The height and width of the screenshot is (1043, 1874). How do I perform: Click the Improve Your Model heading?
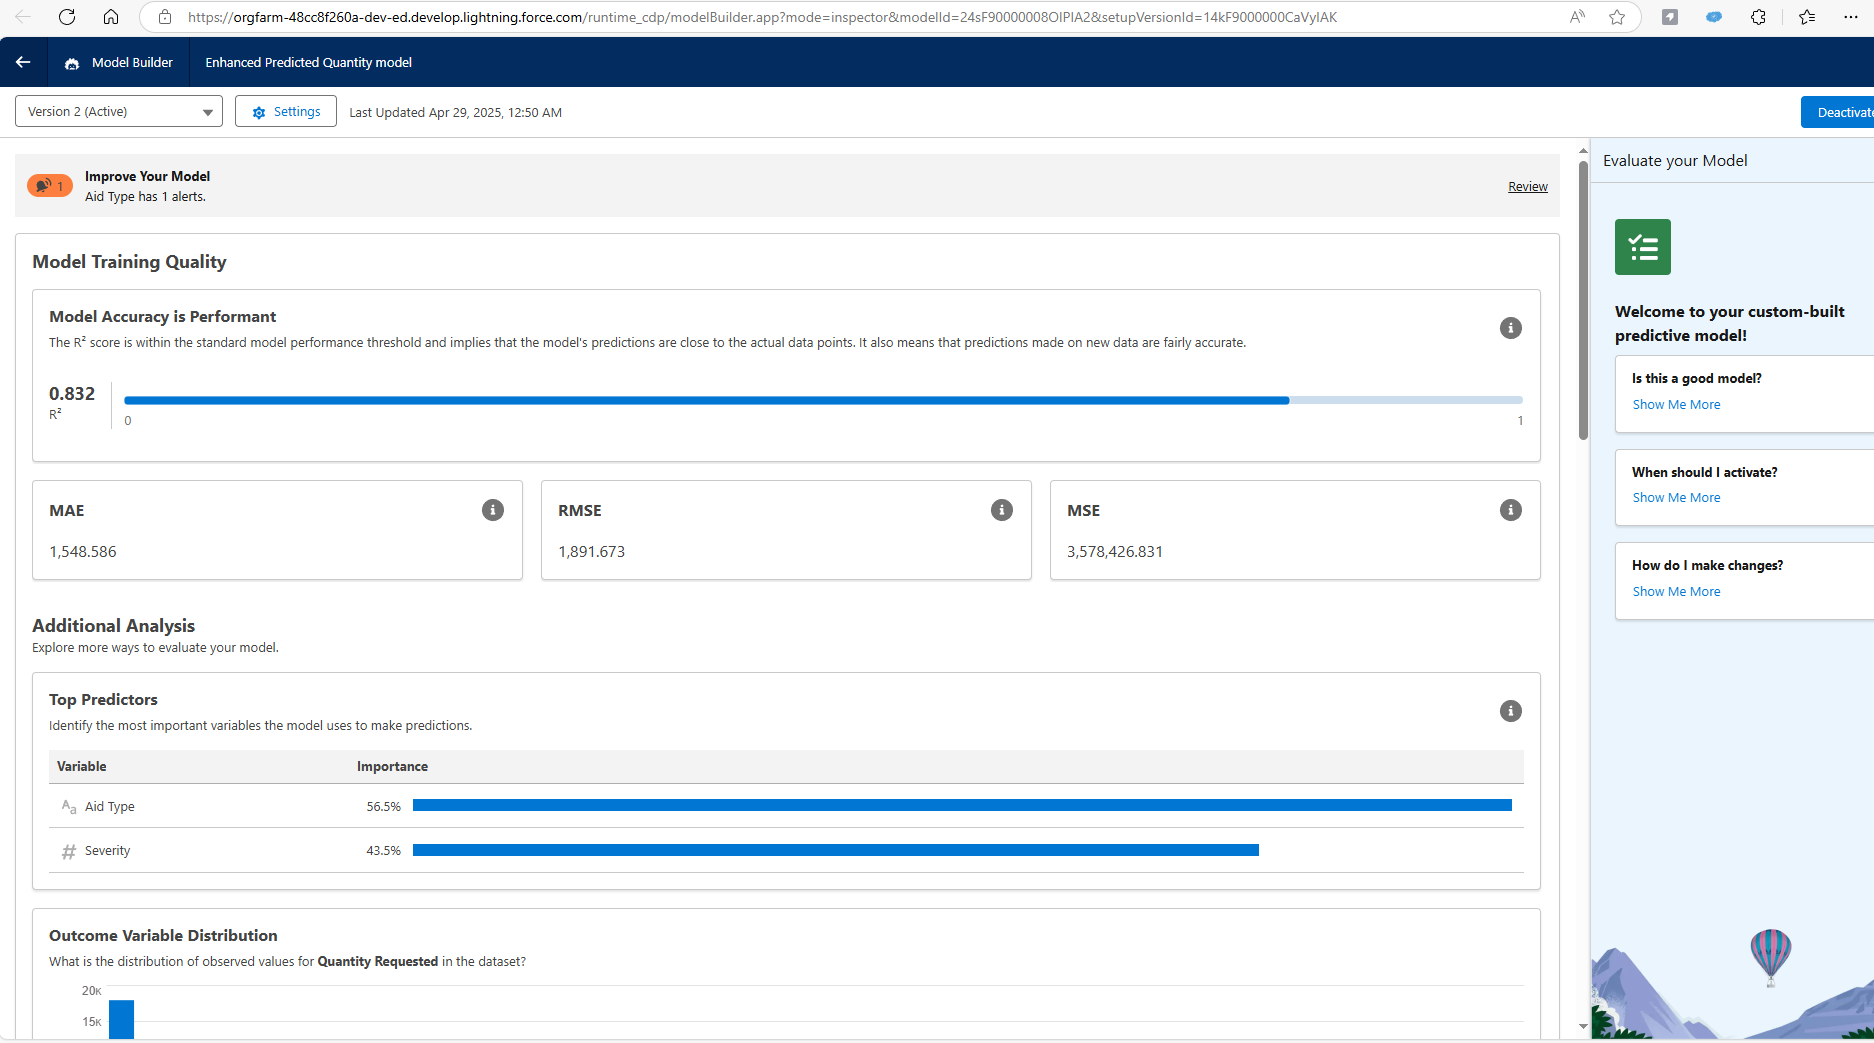click(148, 177)
